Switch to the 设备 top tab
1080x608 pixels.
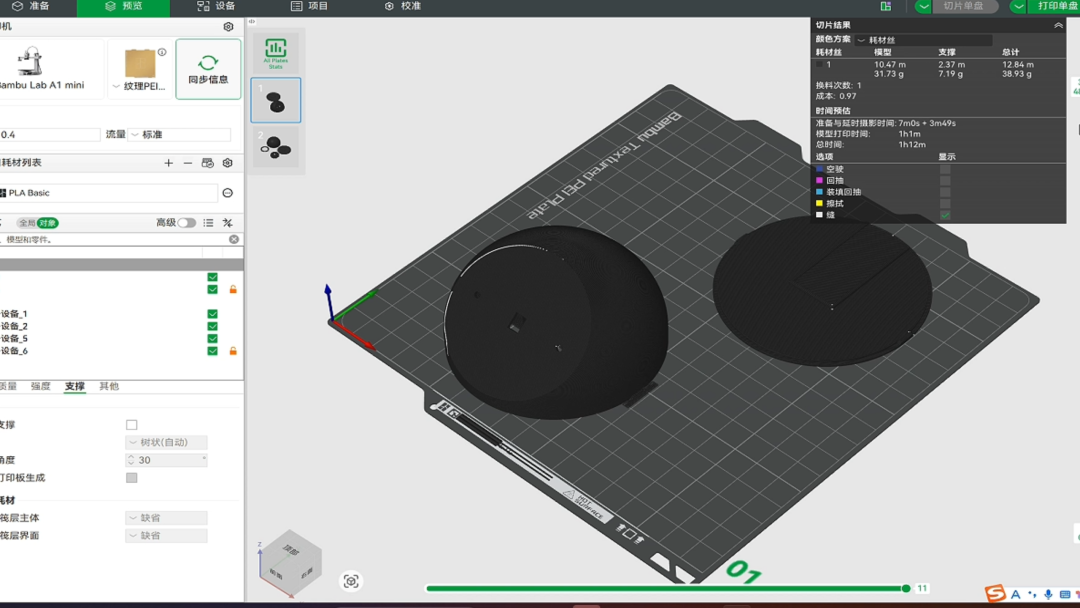(216, 6)
